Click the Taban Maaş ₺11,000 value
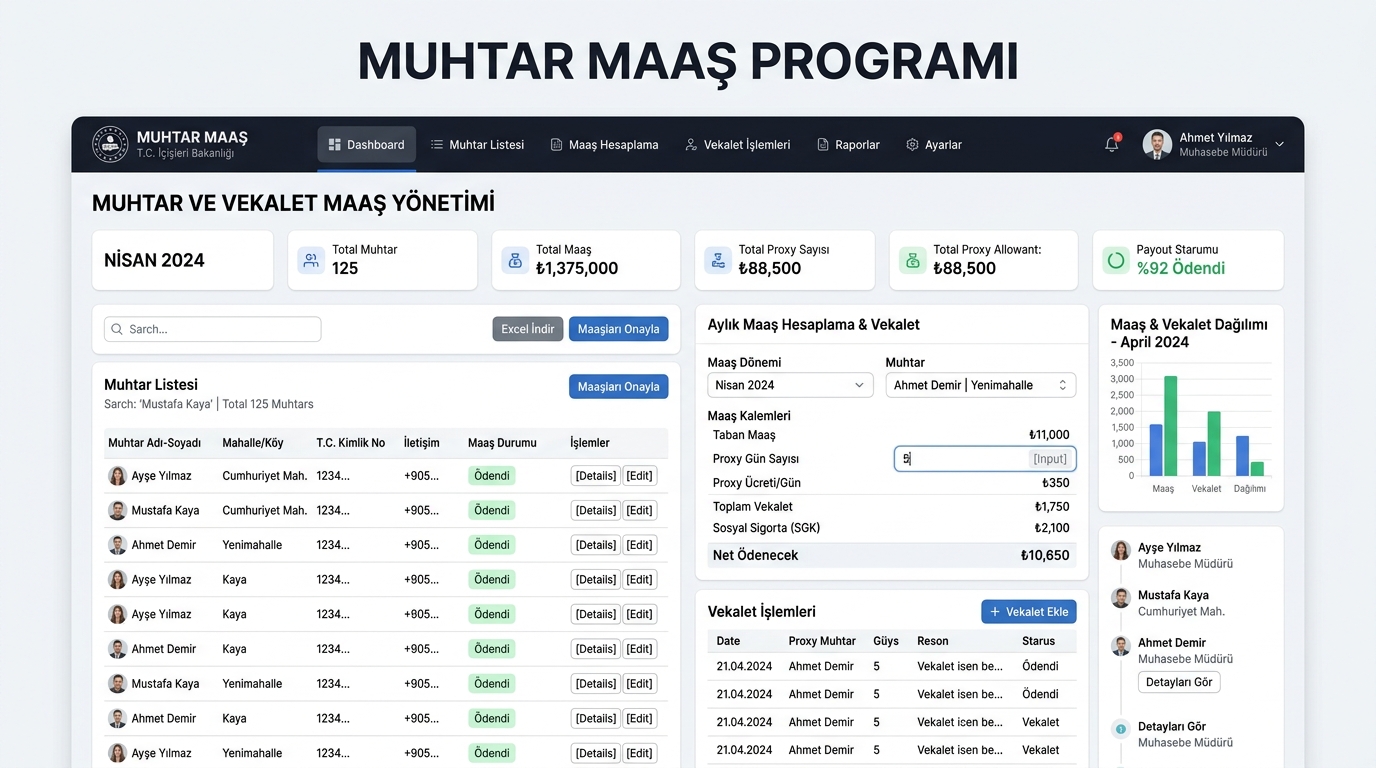1376x768 pixels. (1049, 435)
